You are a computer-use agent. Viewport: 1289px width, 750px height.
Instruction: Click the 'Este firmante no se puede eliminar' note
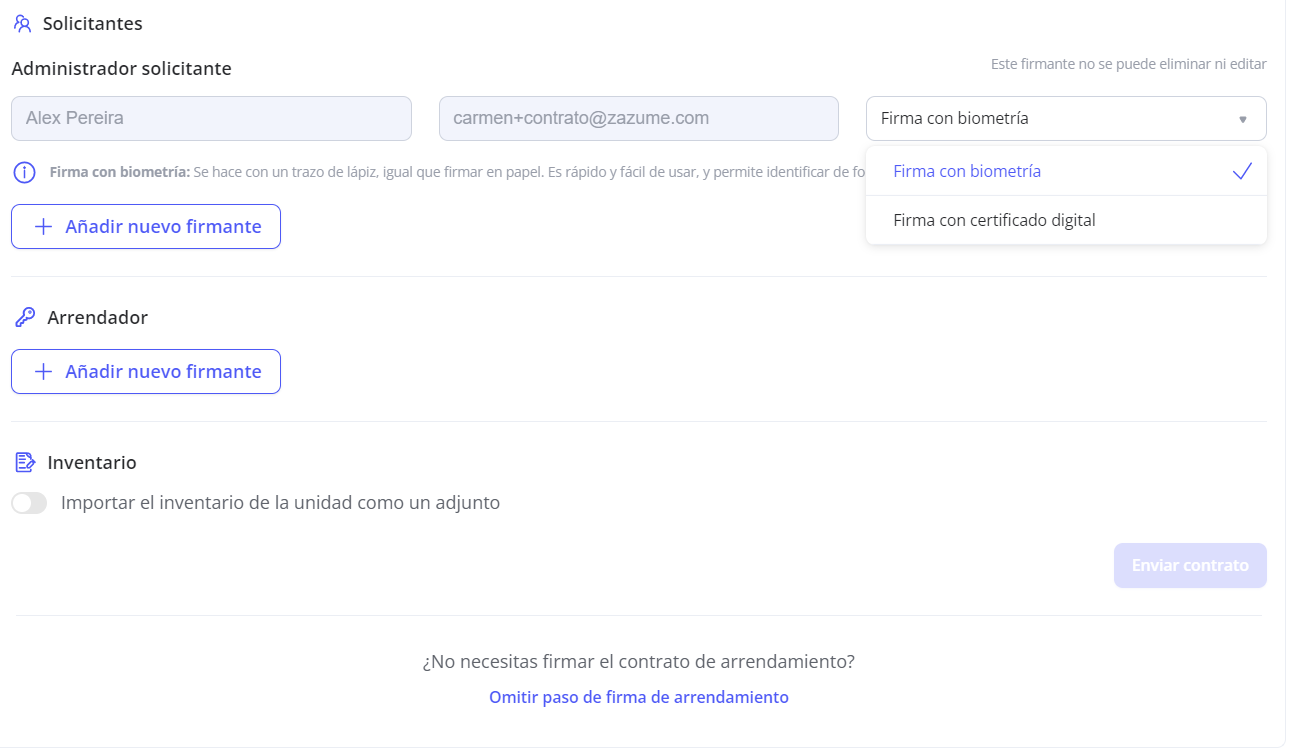(1128, 64)
